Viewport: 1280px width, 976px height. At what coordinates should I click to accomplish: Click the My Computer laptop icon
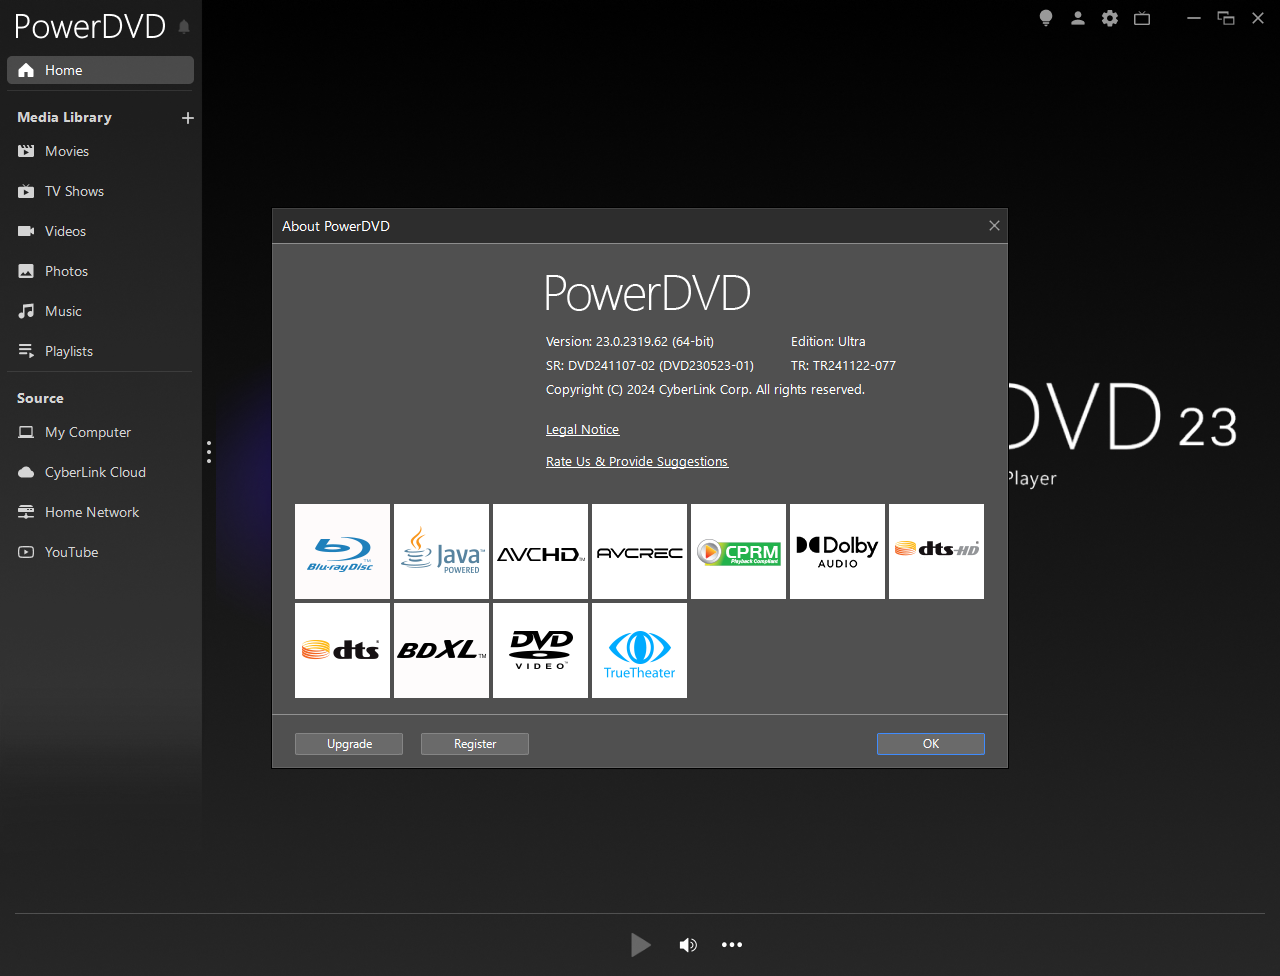coord(26,432)
